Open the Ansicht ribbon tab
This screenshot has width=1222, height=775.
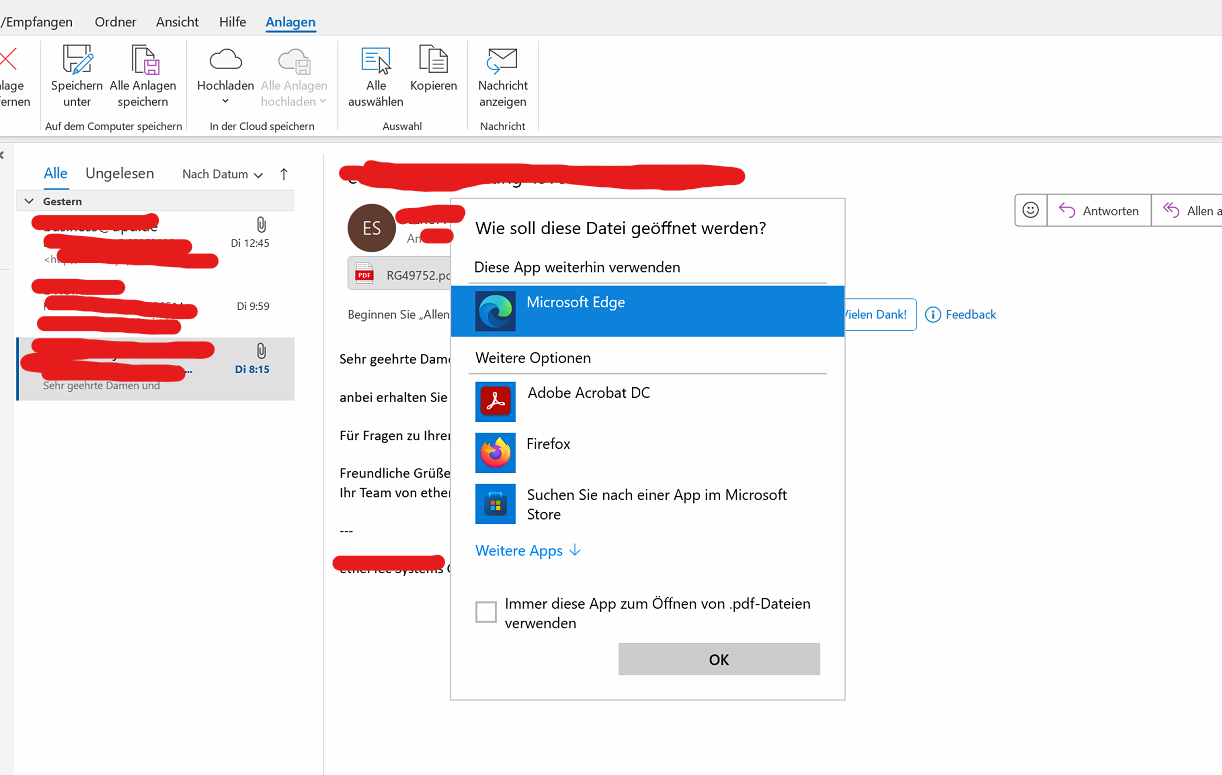click(x=177, y=22)
